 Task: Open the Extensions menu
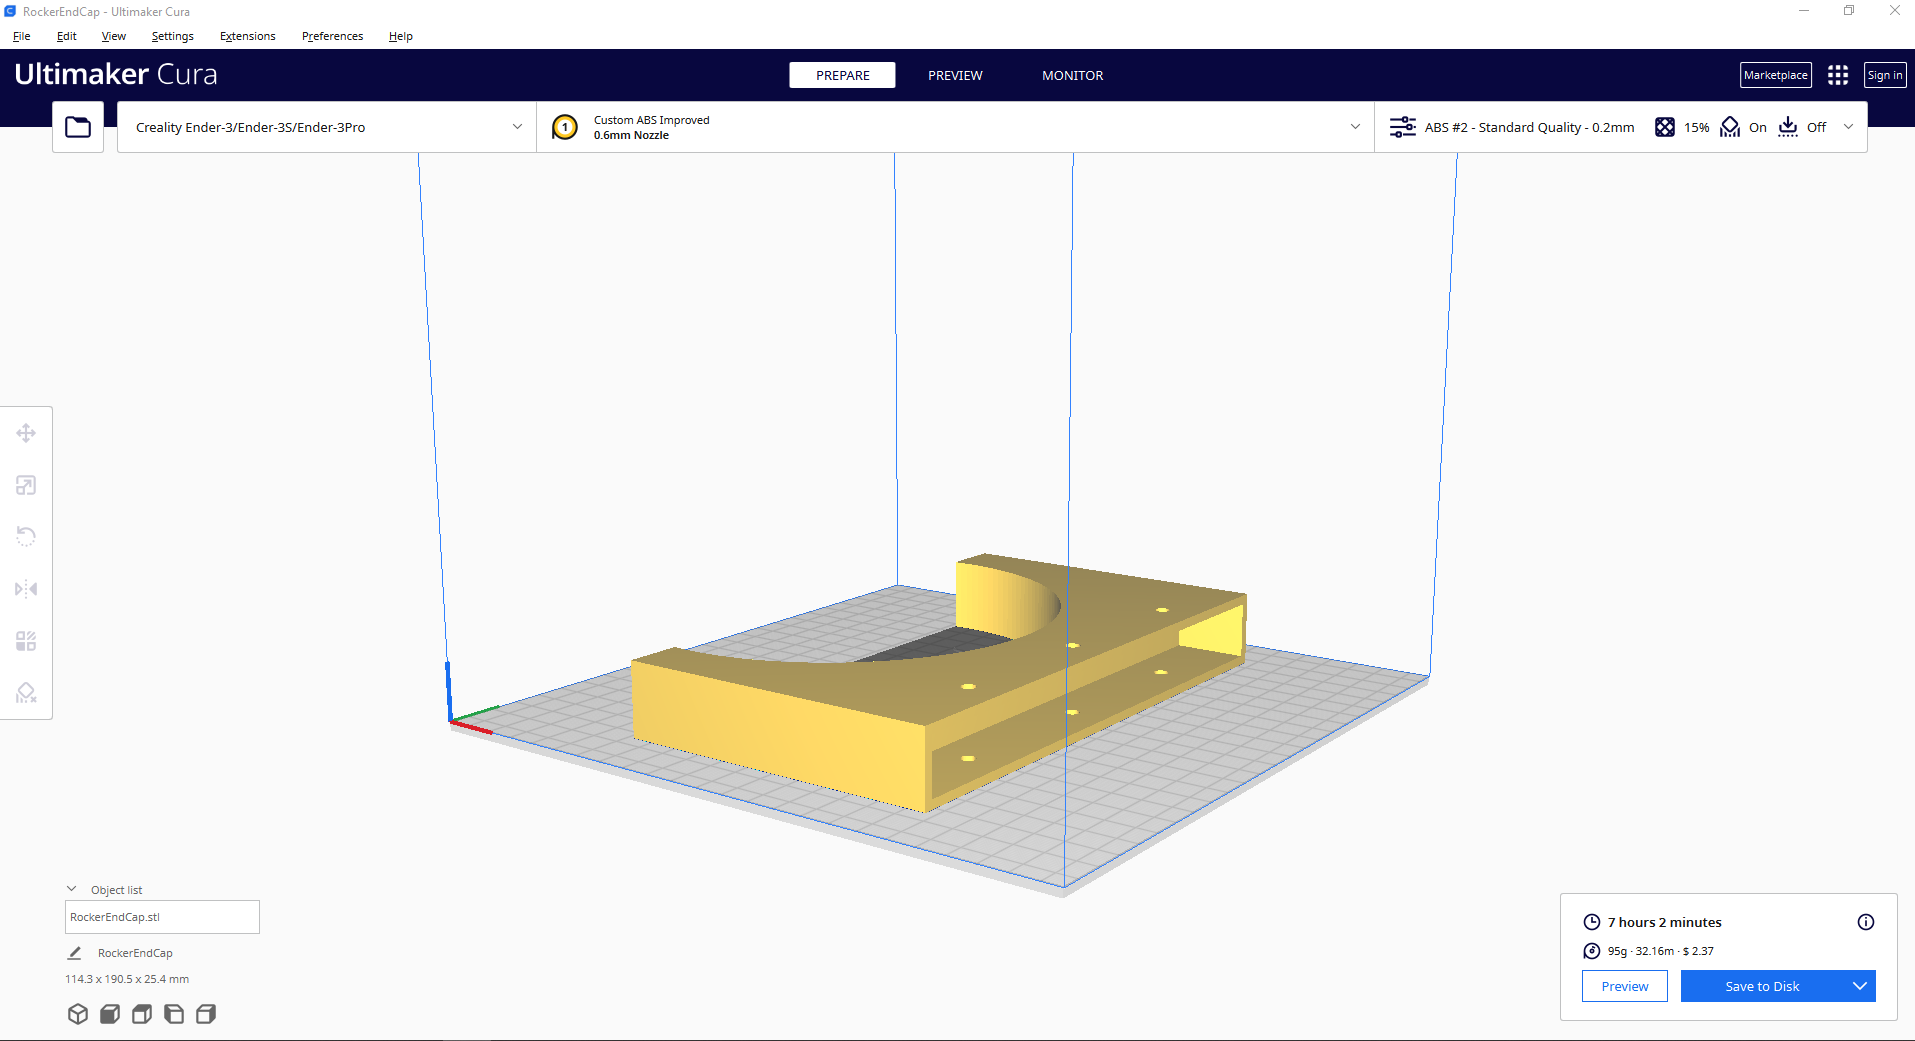point(248,36)
